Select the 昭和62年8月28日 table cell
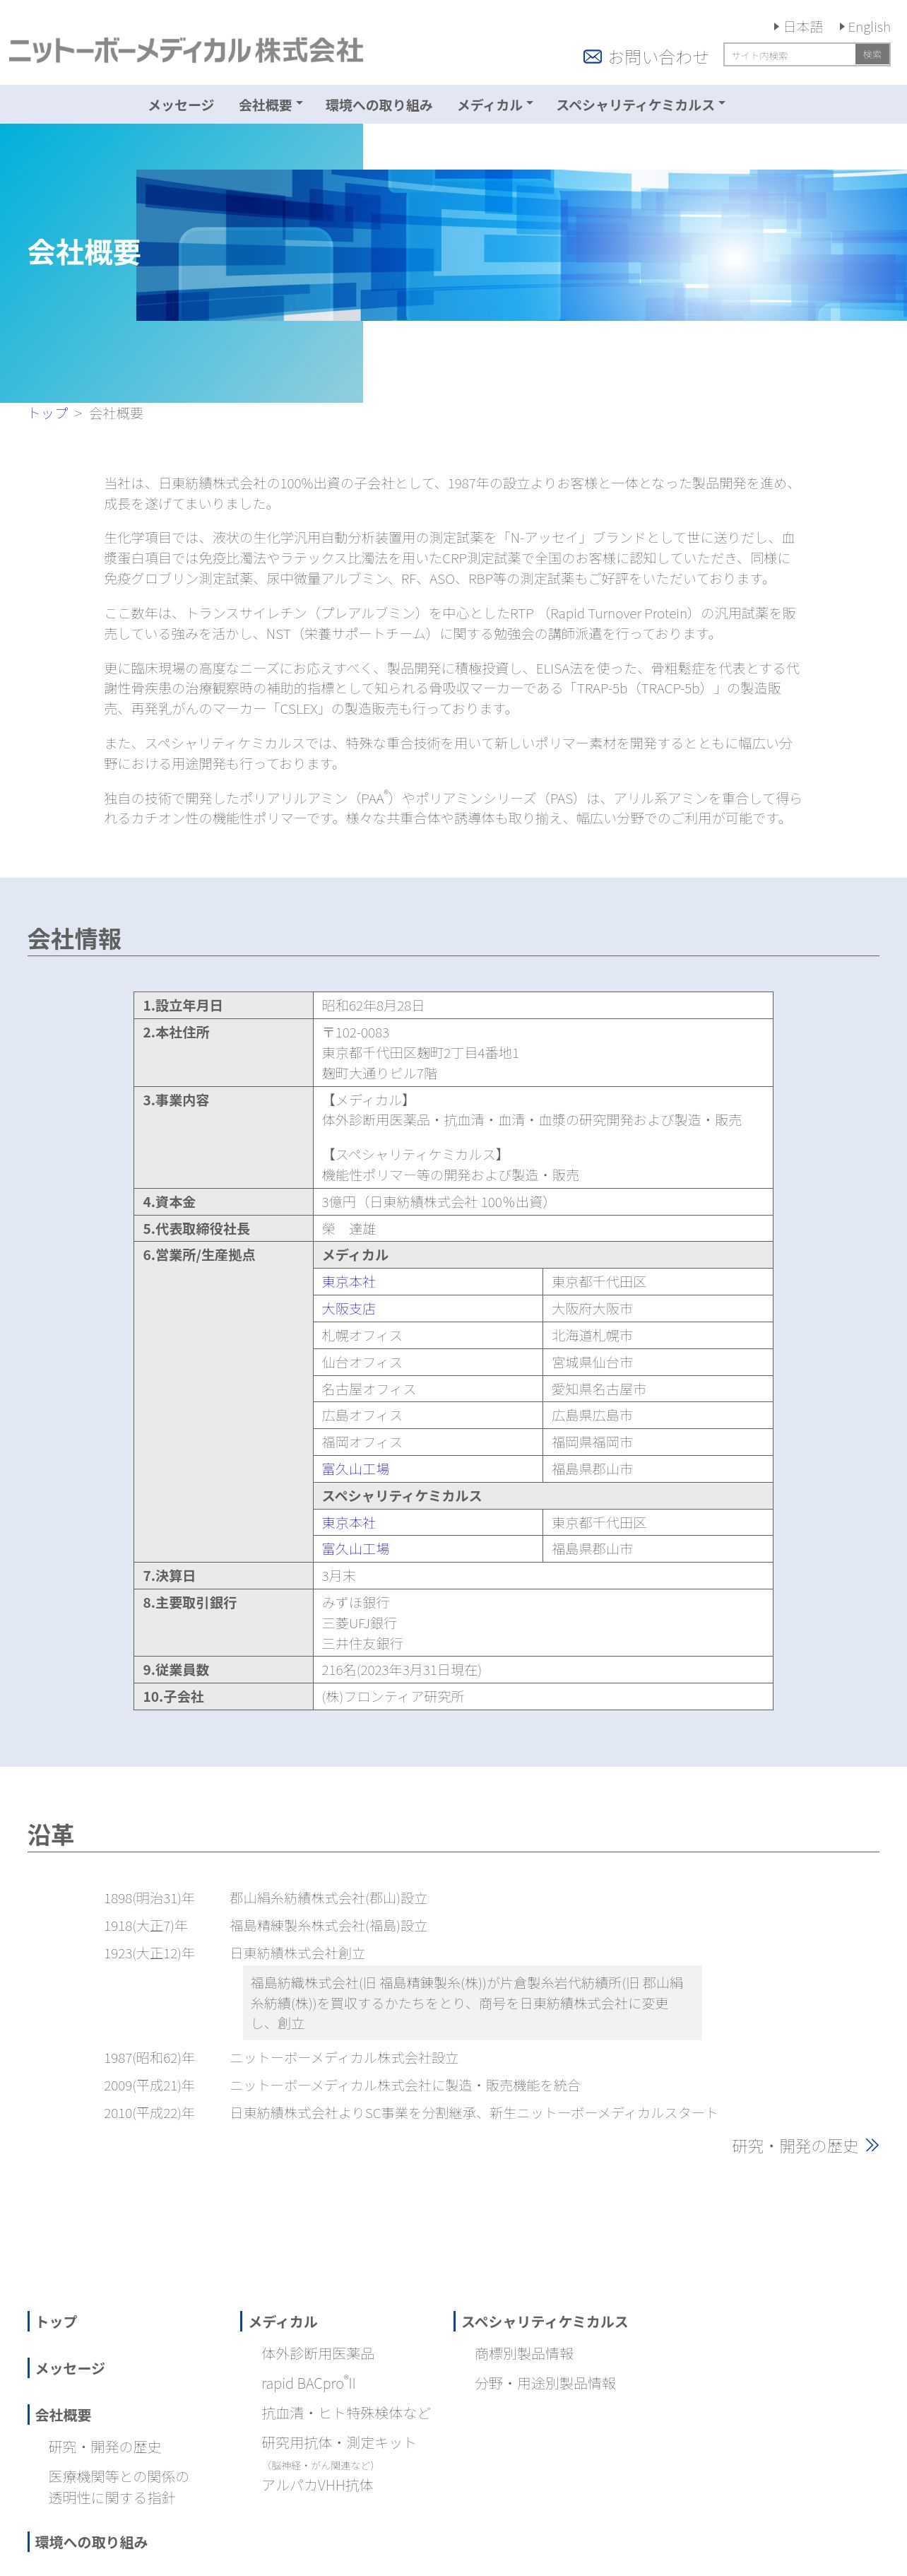Image resolution: width=907 pixels, height=2576 pixels. (543, 1006)
